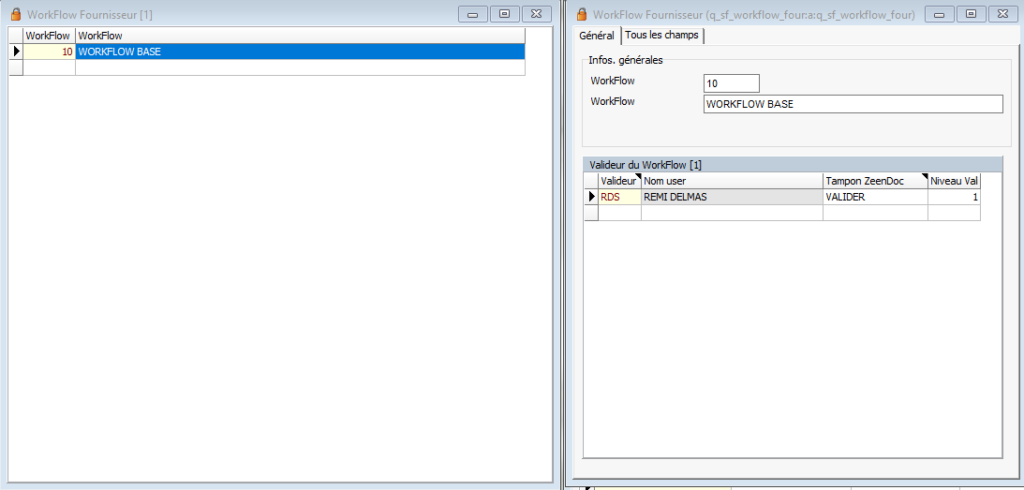Click the WorkFlow number field containing 10

point(731,83)
